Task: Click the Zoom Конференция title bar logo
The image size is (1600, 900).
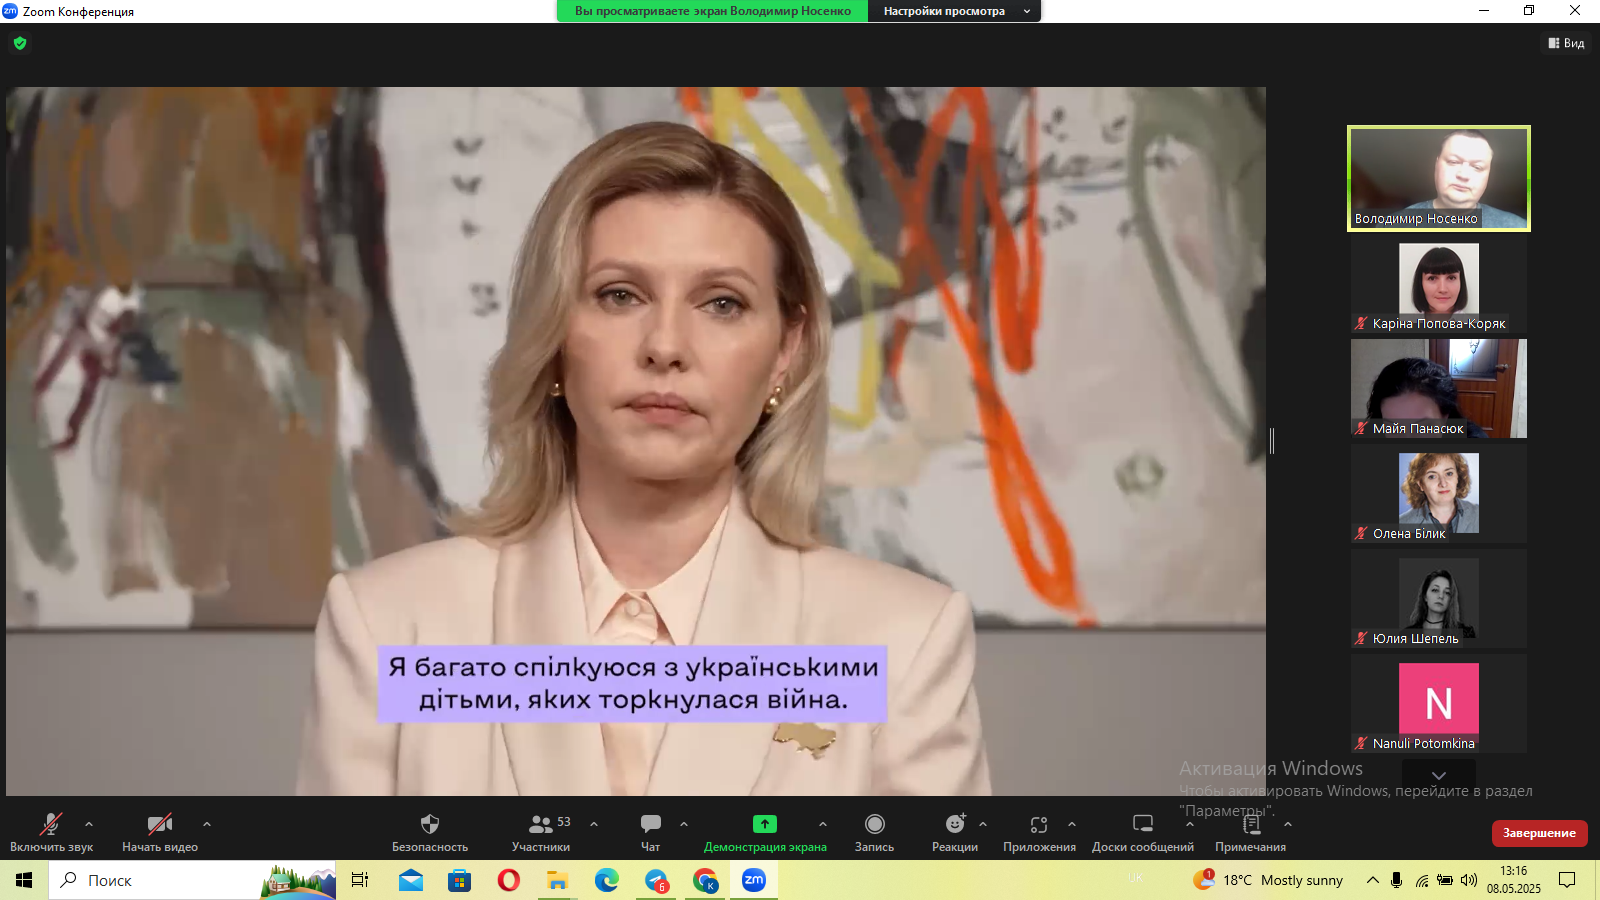Action: pos(10,11)
